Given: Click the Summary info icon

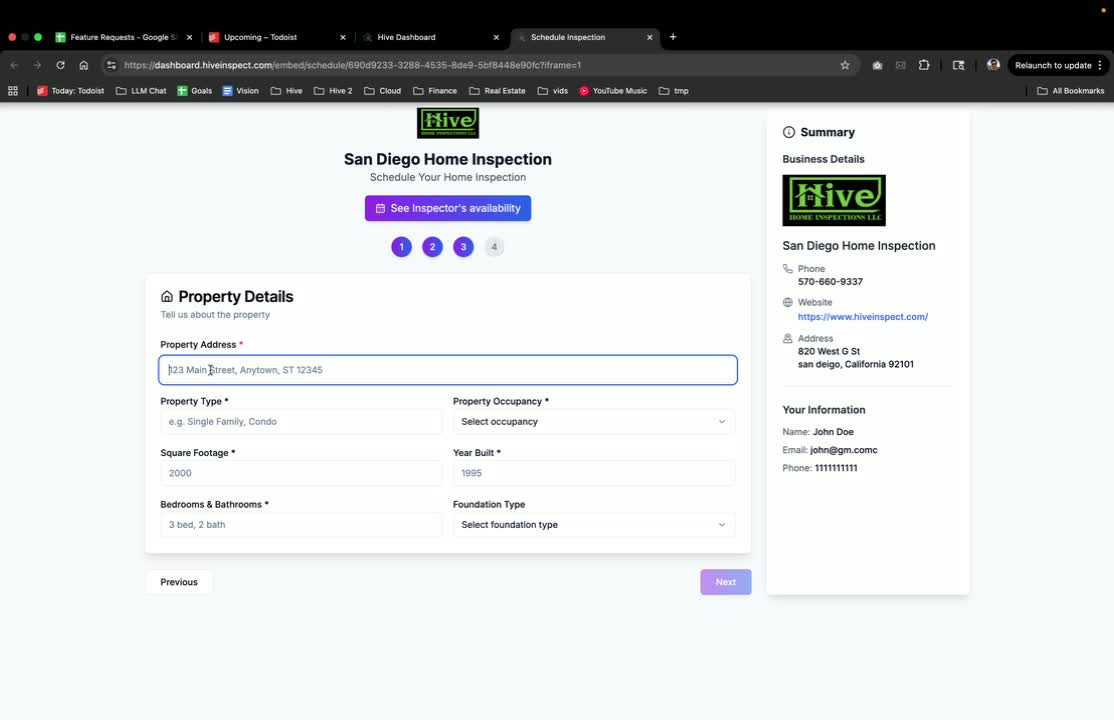Looking at the screenshot, I should click(789, 132).
